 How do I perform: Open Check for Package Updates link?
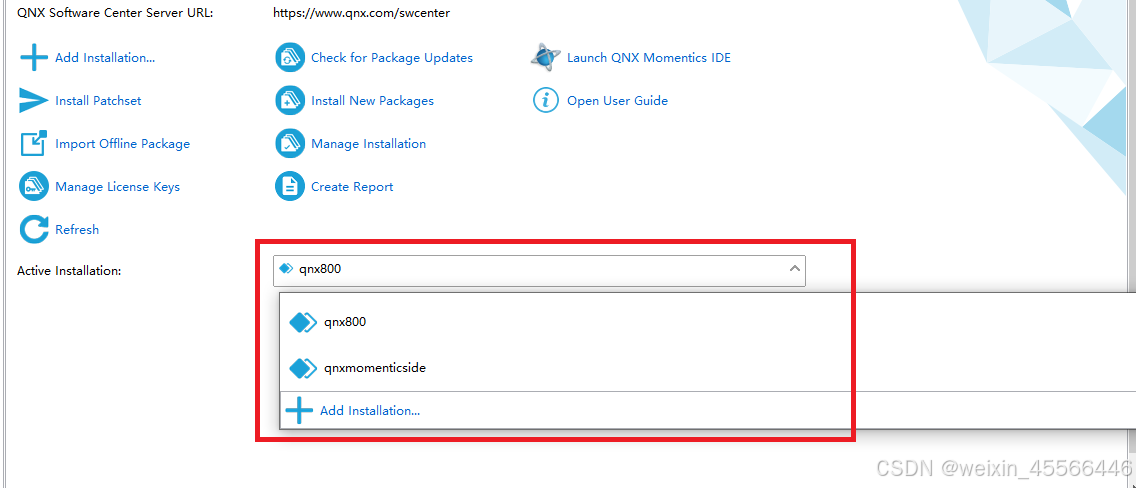click(x=392, y=58)
